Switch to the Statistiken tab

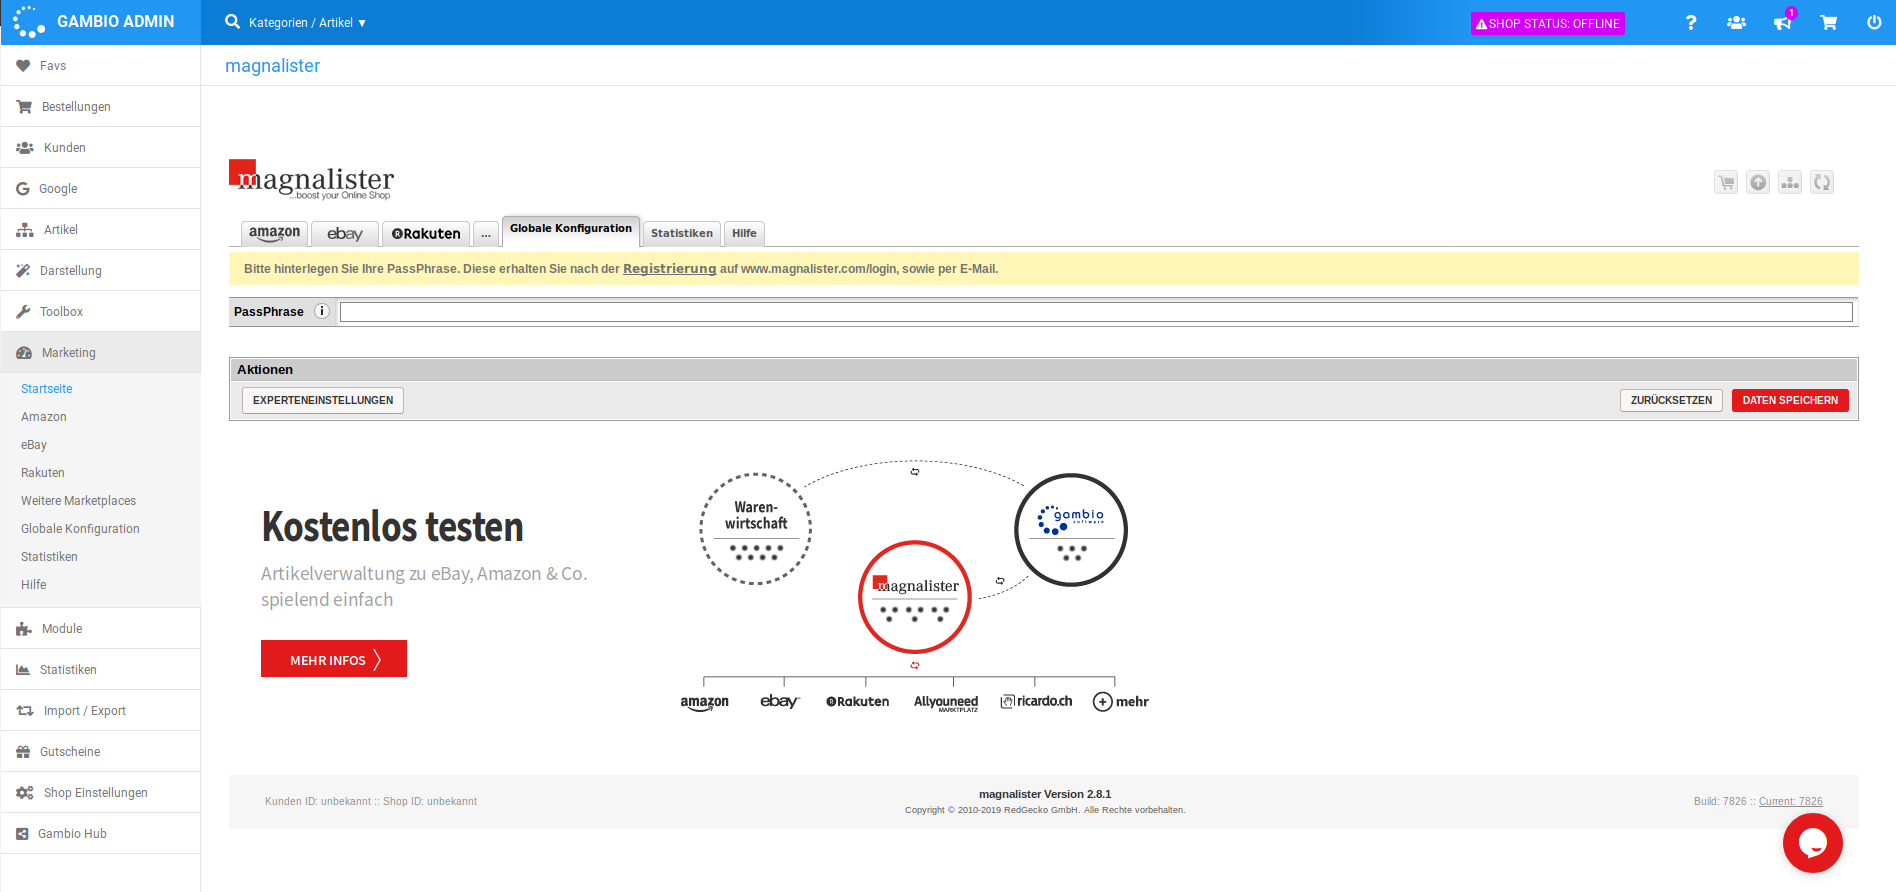pyautogui.click(x=681, y=233)
